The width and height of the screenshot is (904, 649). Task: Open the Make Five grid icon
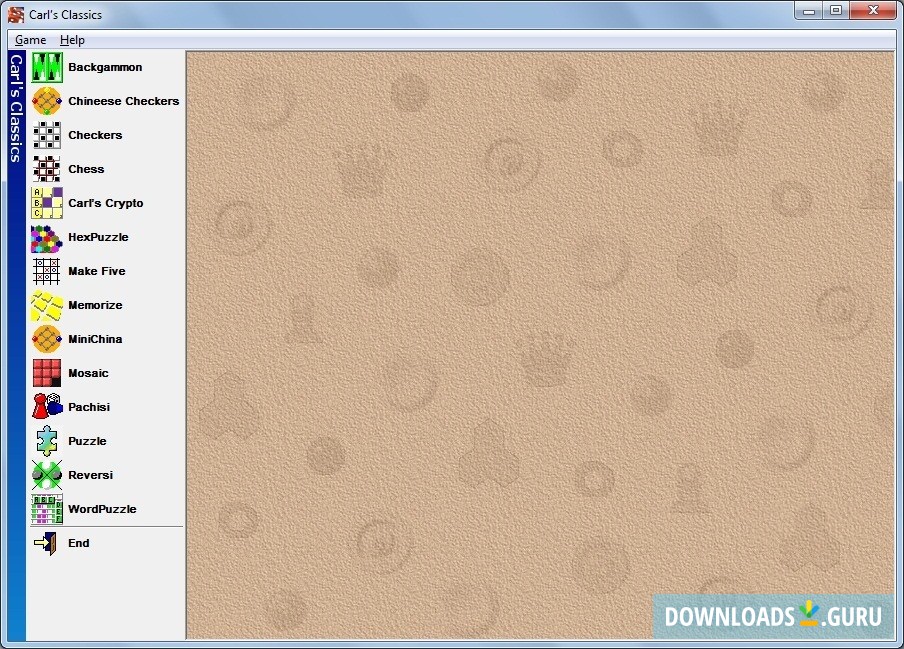pos(47,271)
